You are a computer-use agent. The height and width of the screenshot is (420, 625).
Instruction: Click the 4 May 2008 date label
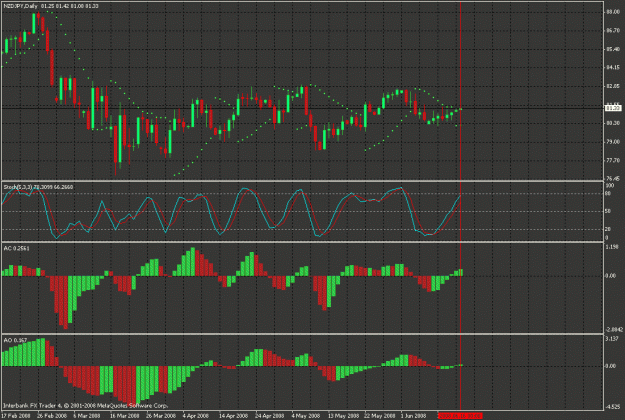[x=305, y=416]
